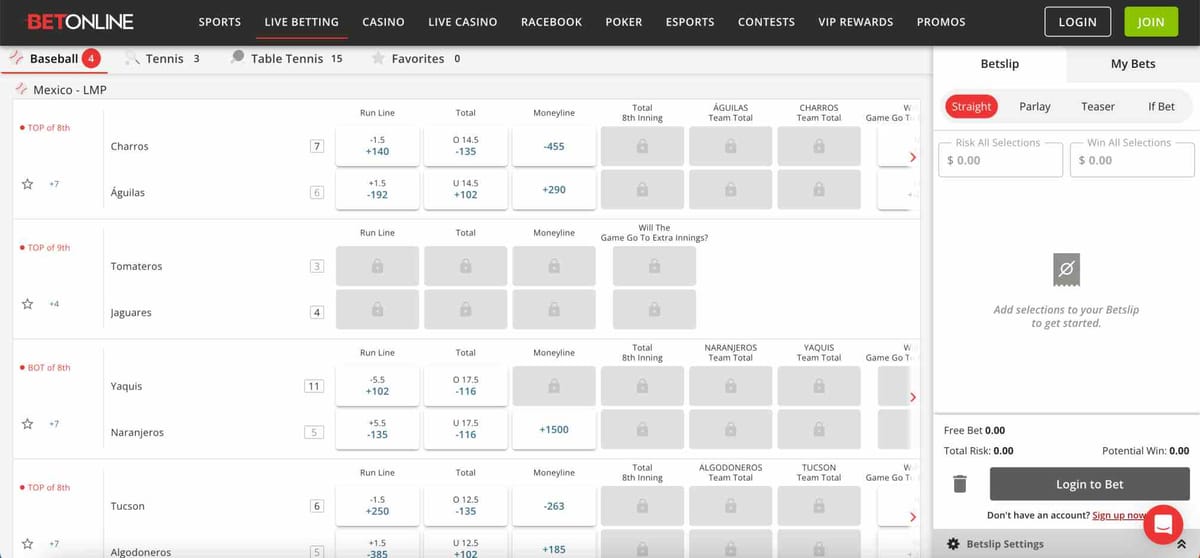The image size is (1200, 558).
Task: Select Yaquis run line -5.5 +102
Action: pos(377,386)
